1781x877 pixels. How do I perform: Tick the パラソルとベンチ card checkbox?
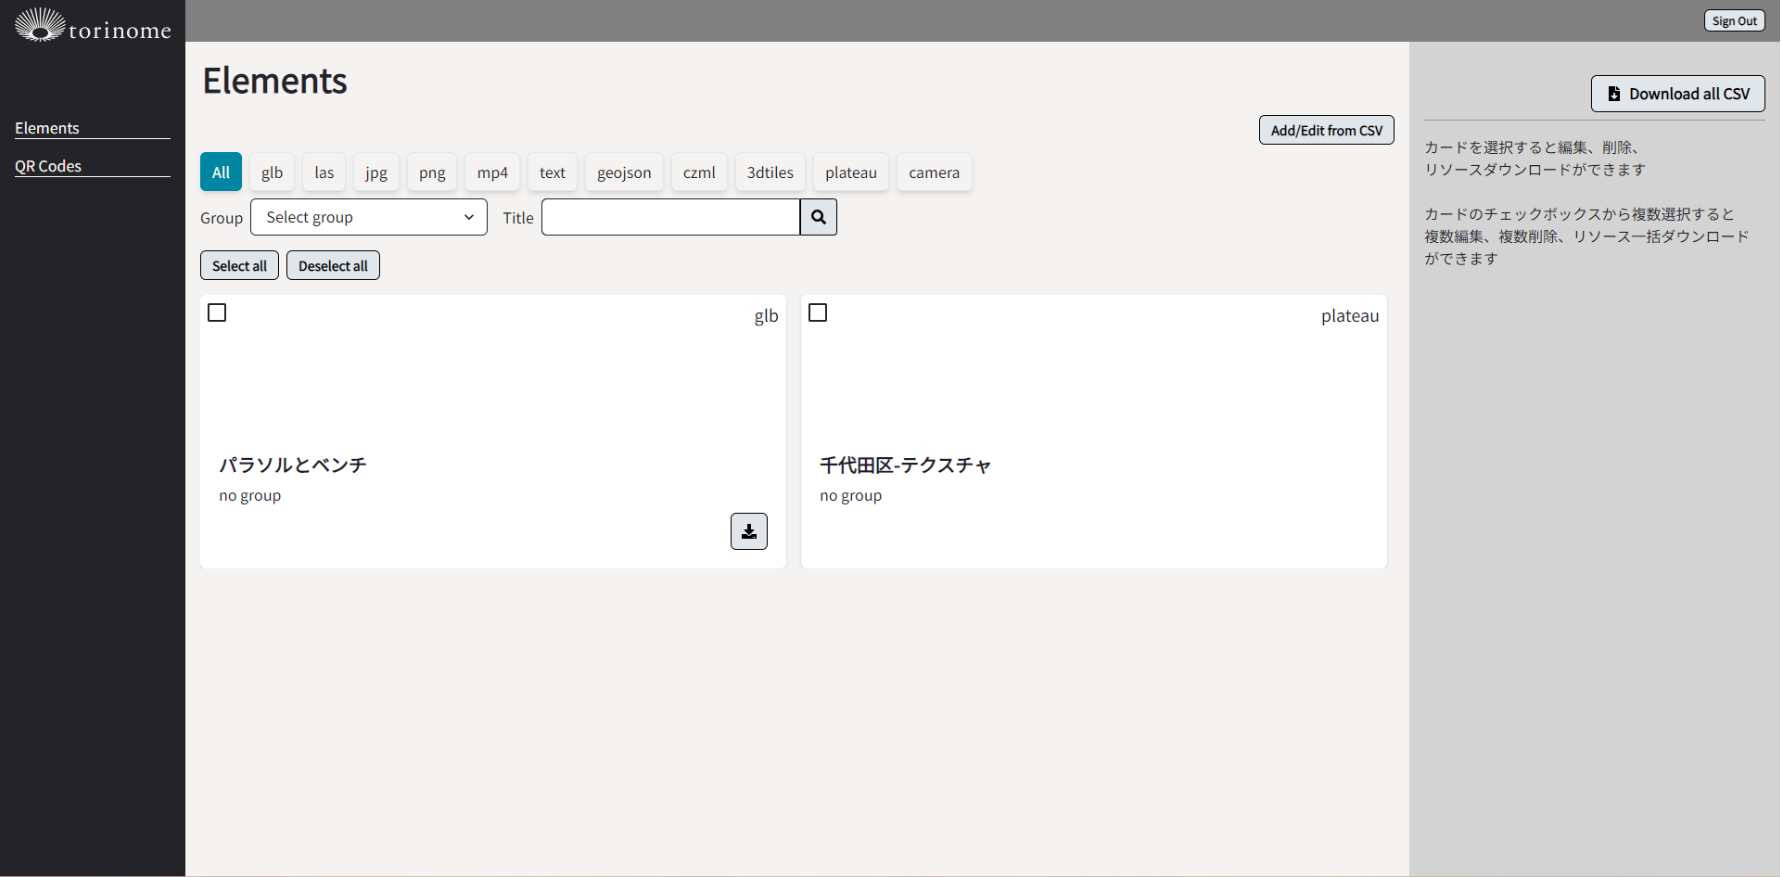pyautogui.click(x=217, y=313)
